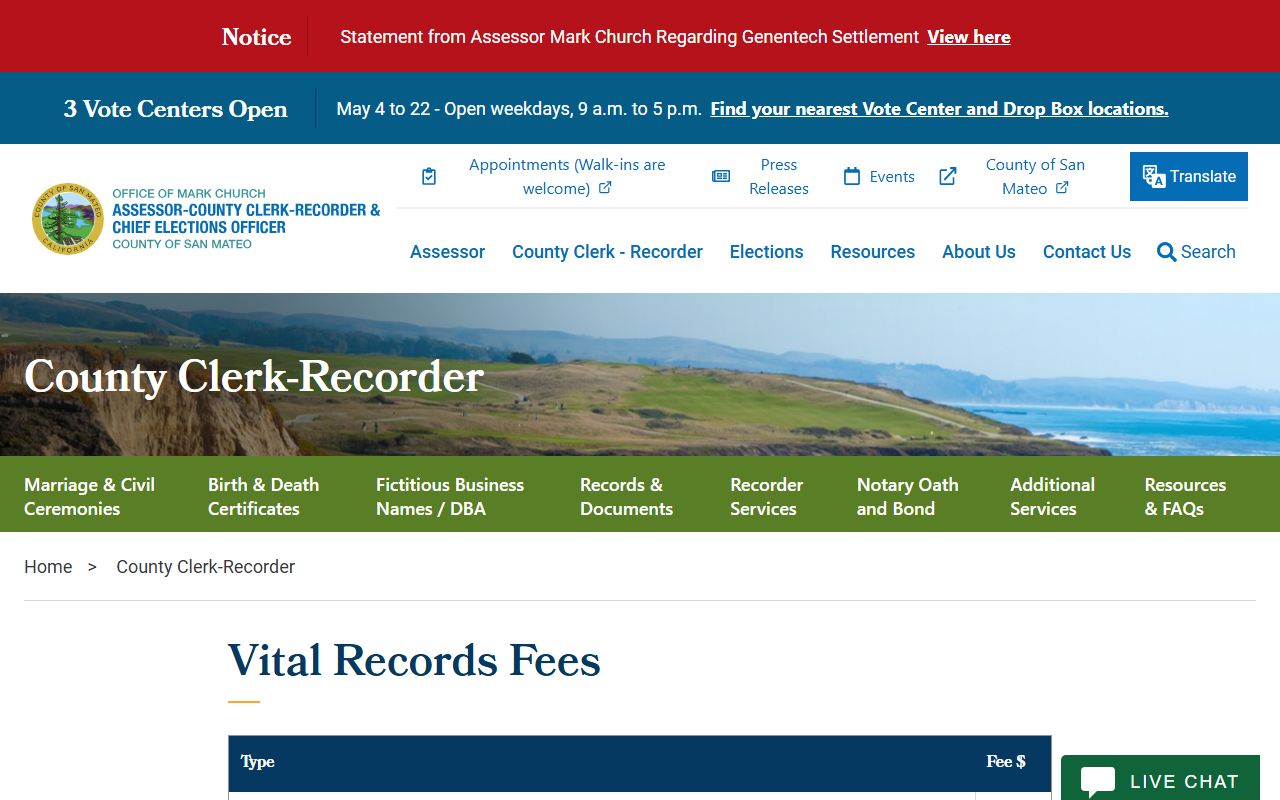1280x800 pixels.
Task: Click the clipboard icon beside Appointments
Action: point(429,177)
